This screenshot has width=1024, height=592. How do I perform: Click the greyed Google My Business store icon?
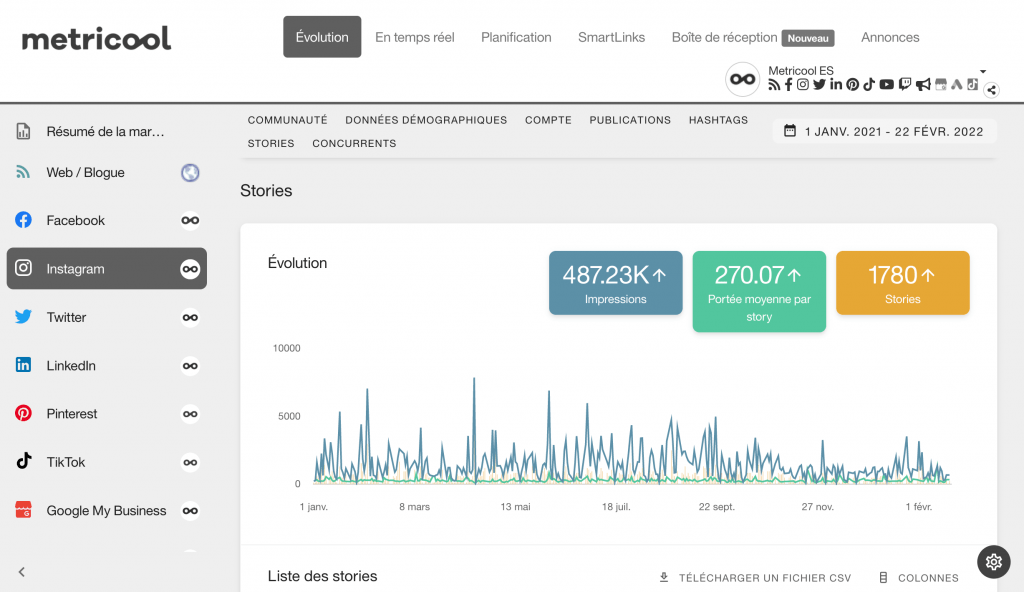(941, 84)
